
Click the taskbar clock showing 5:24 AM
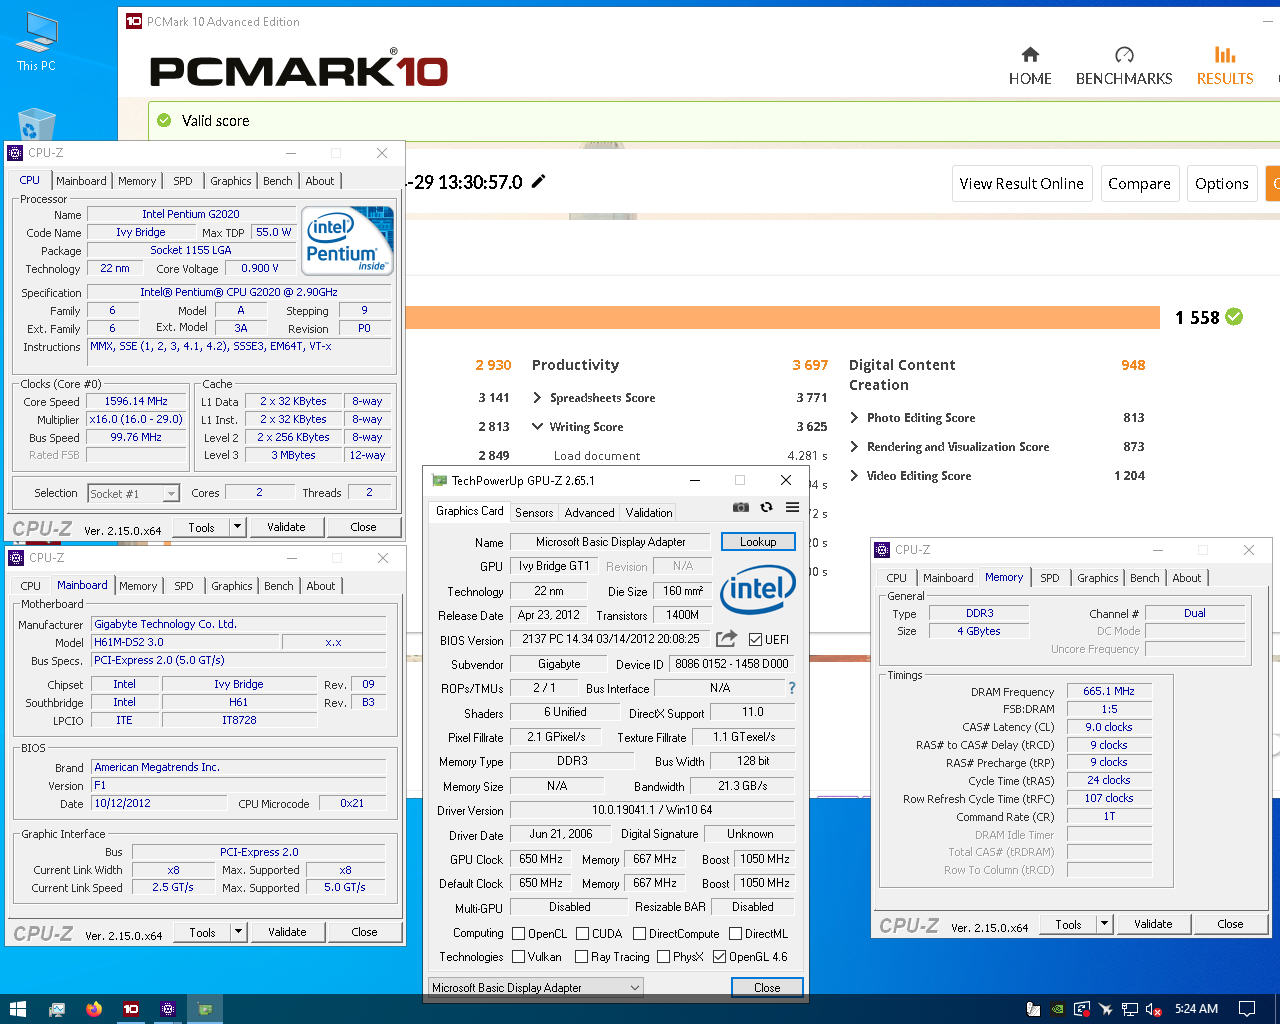[x=1196, y=1009]
